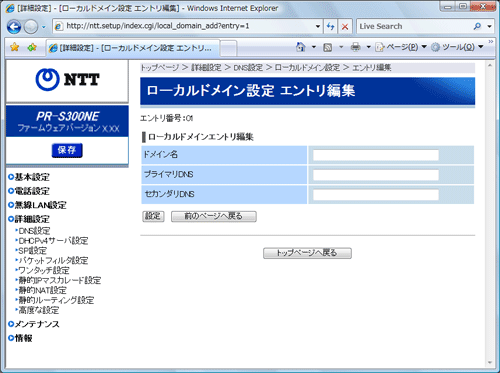Open the 高度な設定 sidebar link
Viewport: 500px width, 373px height.
coord(39,310)
